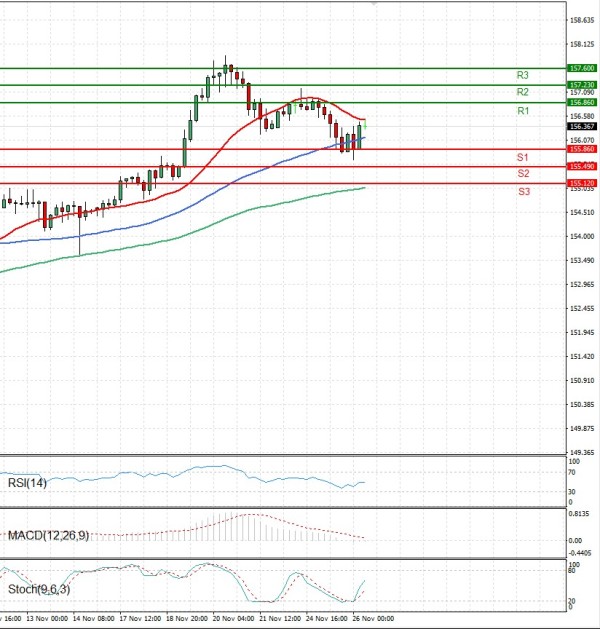Image resolution: width=600 pixels, height=629 pixels.
Task: Select the S1 support level label
Action: [522, 158]
